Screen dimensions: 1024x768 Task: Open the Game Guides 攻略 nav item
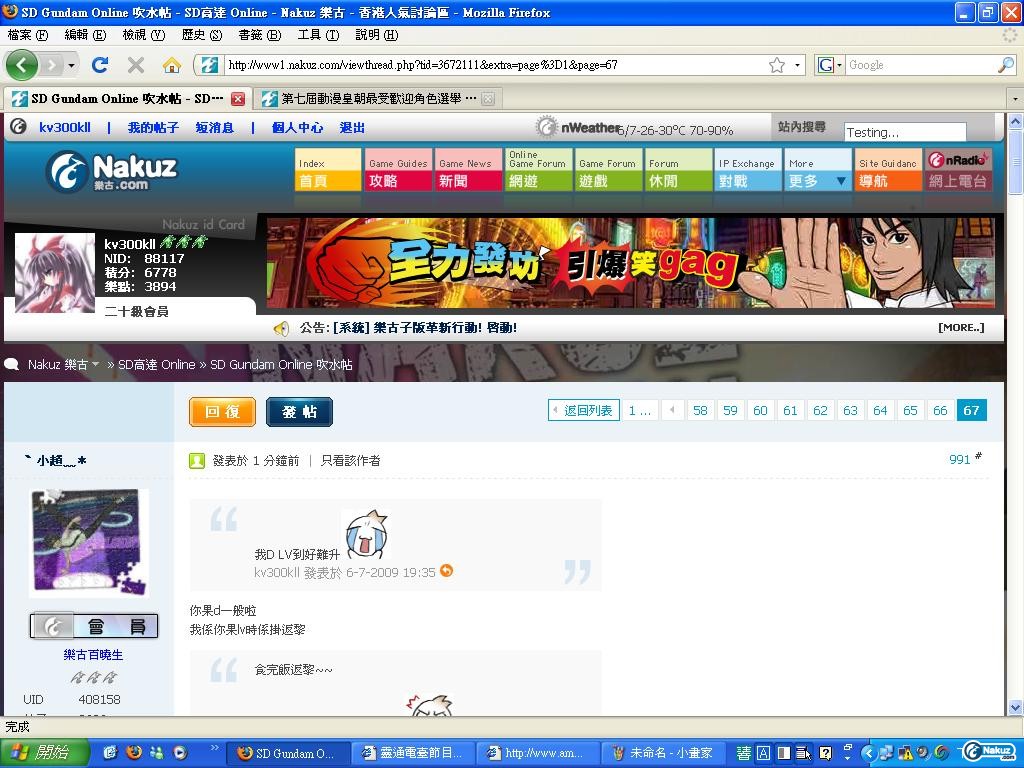[398, 169]
